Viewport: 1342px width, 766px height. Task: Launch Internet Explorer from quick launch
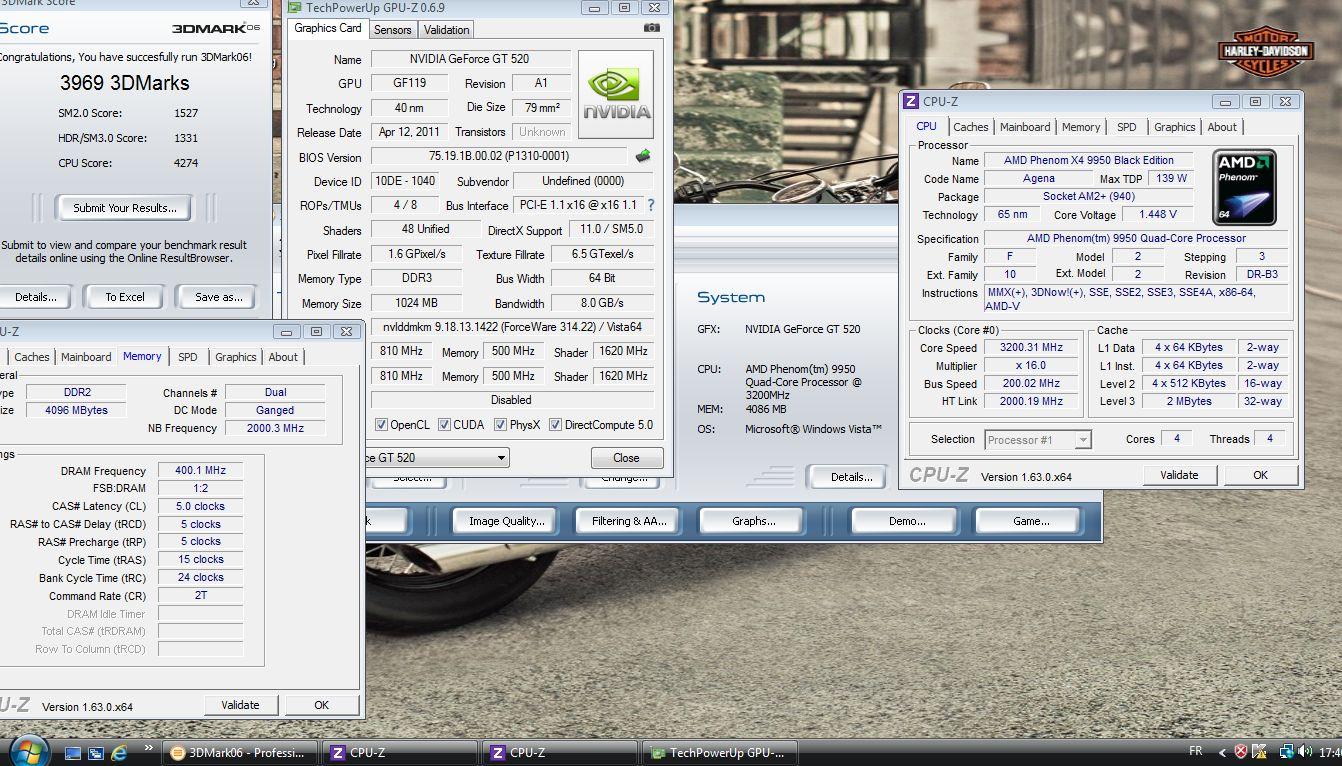(x=120, y=753)
